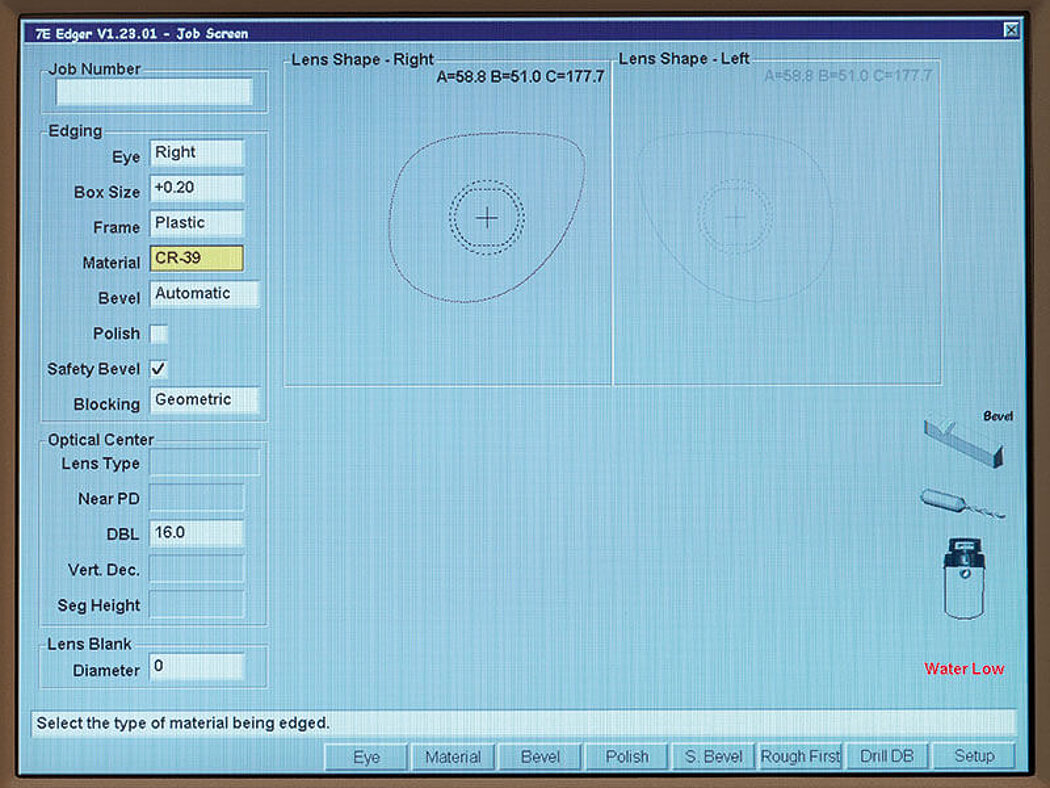The image size is (1050, 788).
Task: Click the Polish button in bottom bar
Action: point(627,757)
